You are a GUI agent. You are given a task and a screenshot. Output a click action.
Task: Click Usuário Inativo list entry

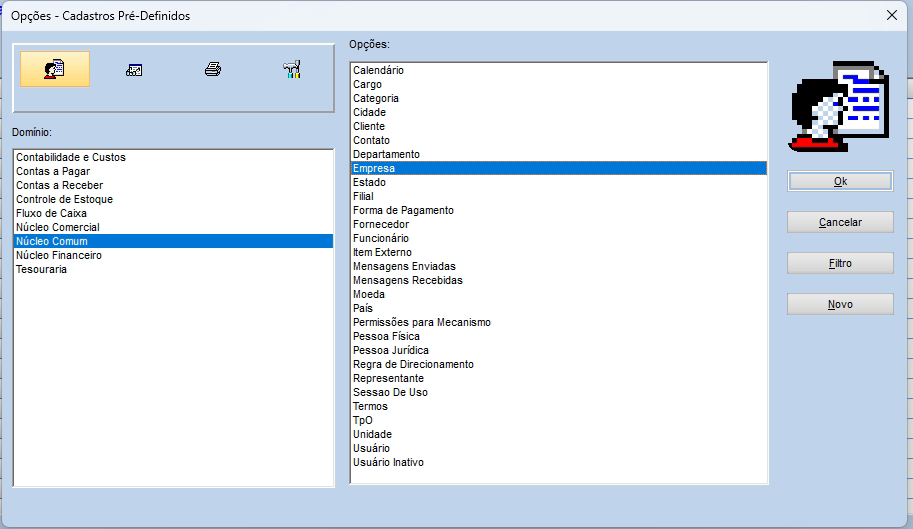point(388,462)
